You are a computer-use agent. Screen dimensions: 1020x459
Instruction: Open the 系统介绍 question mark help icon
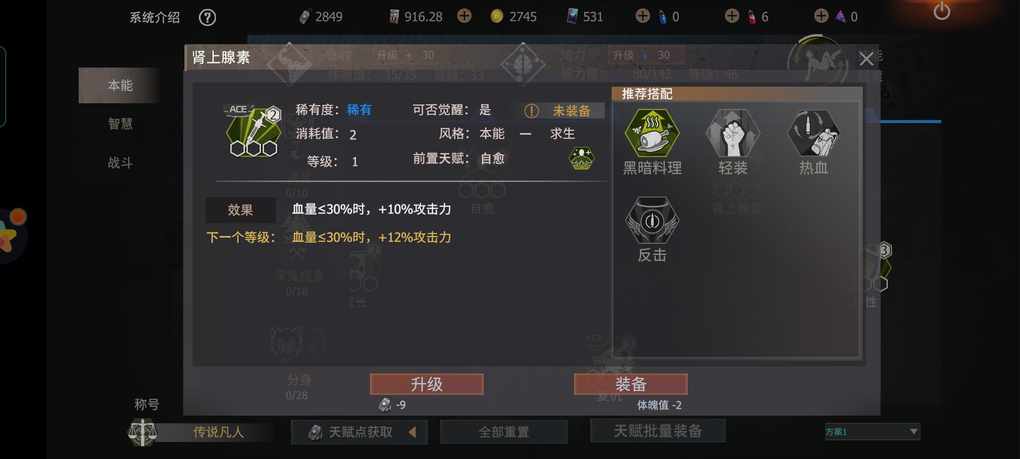pos(208,18)
